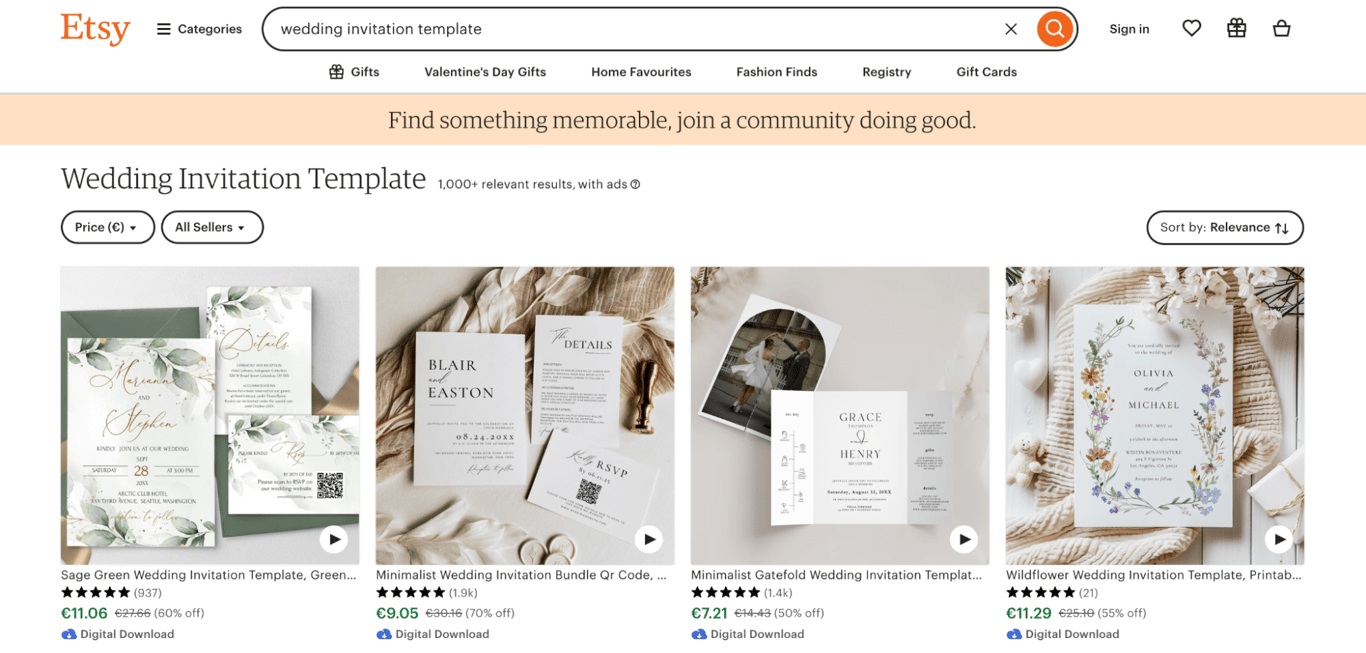The width and height of the screenshot is (1366, 653).
Task: Play the Sage Green invitation listing video
Action: [334, 538]
